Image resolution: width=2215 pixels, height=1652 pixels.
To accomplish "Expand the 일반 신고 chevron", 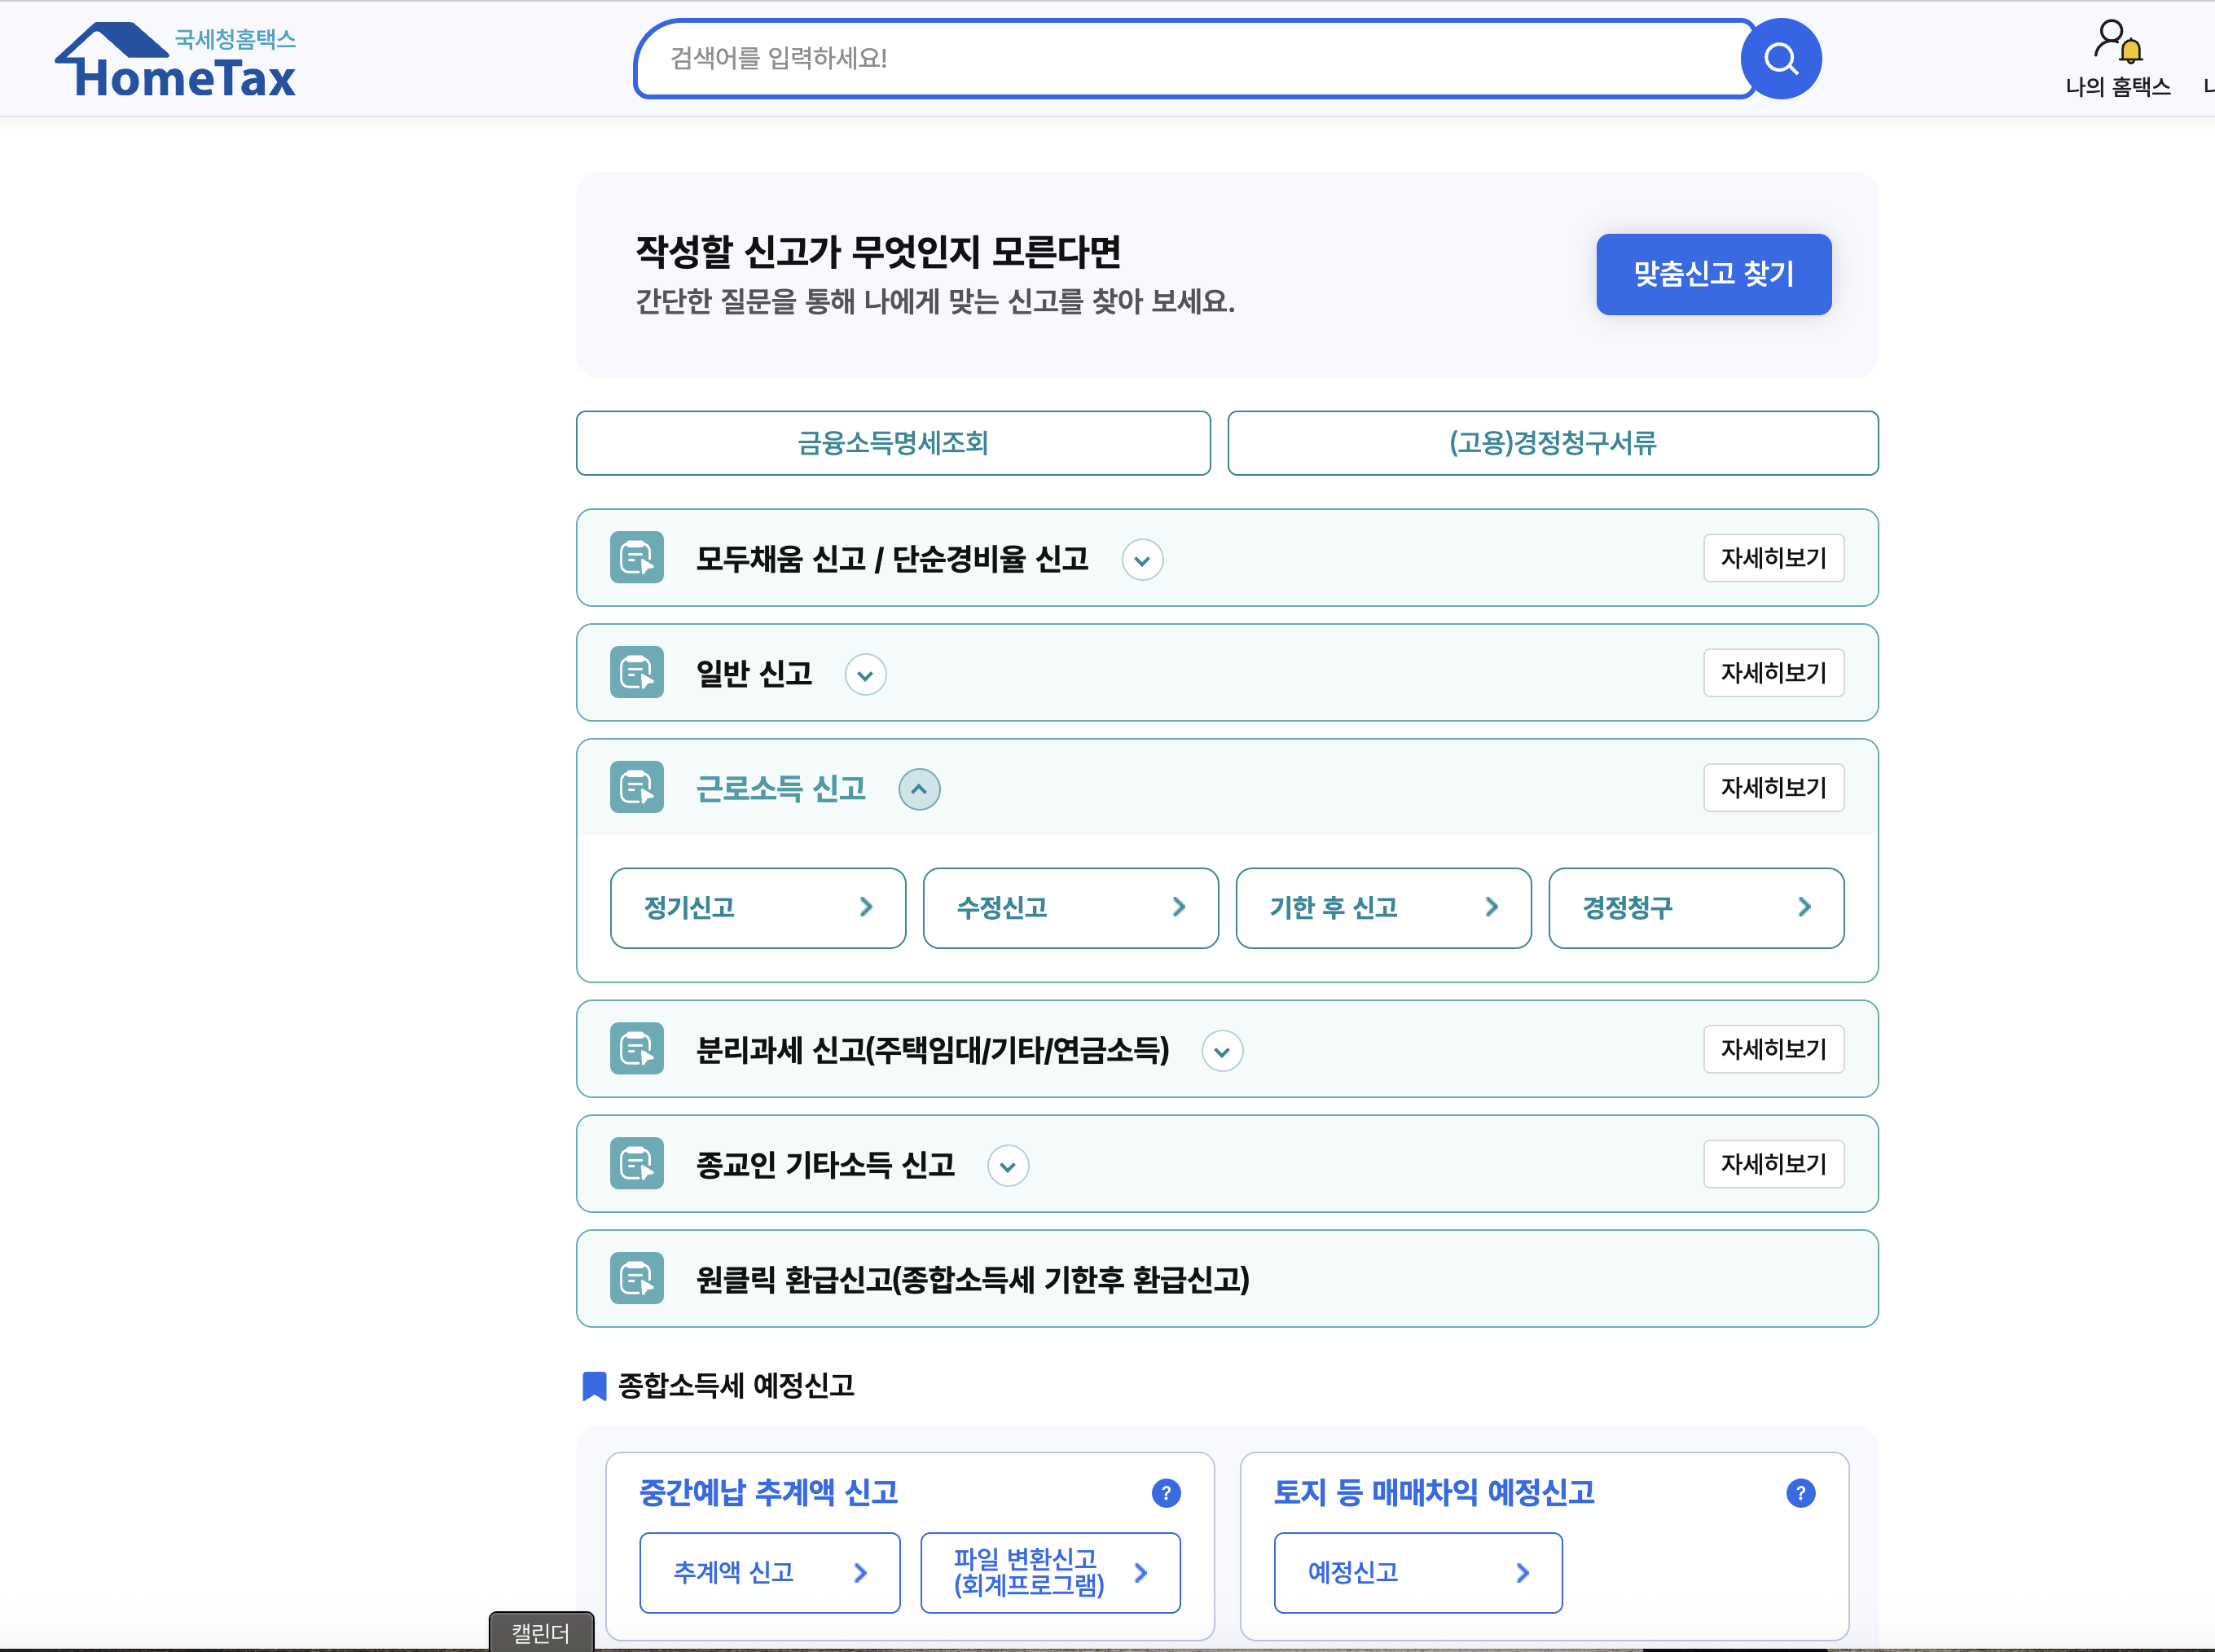I will coord(865,675).
